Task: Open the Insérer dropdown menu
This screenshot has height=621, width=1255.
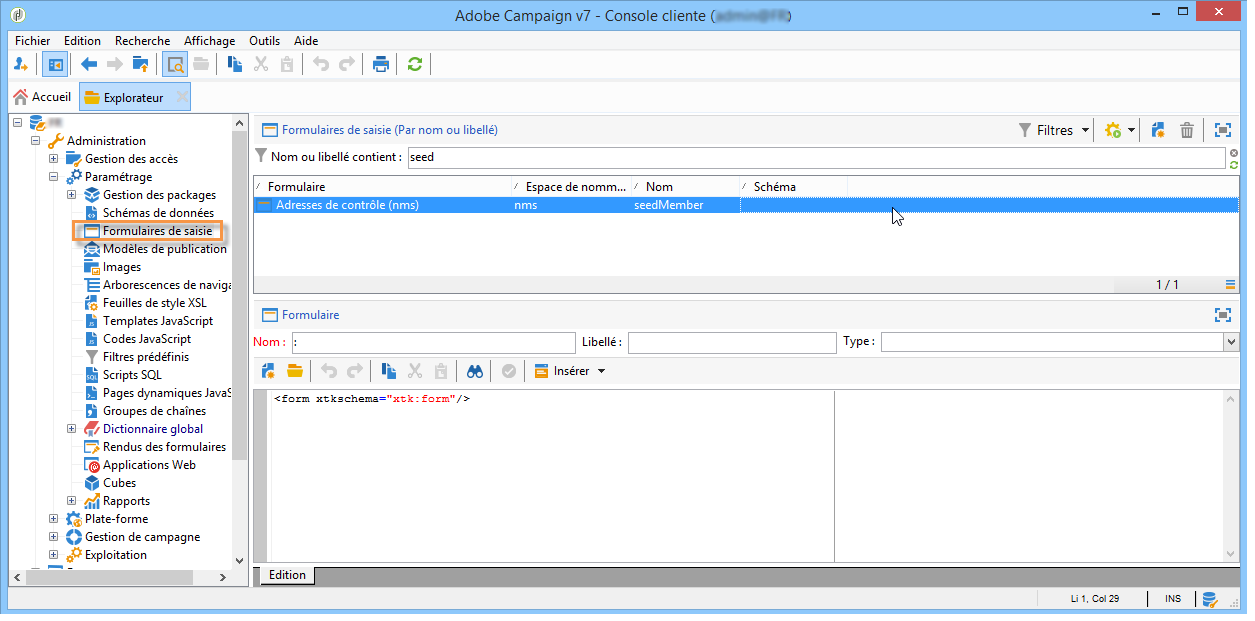Action: tap(570, 371)
